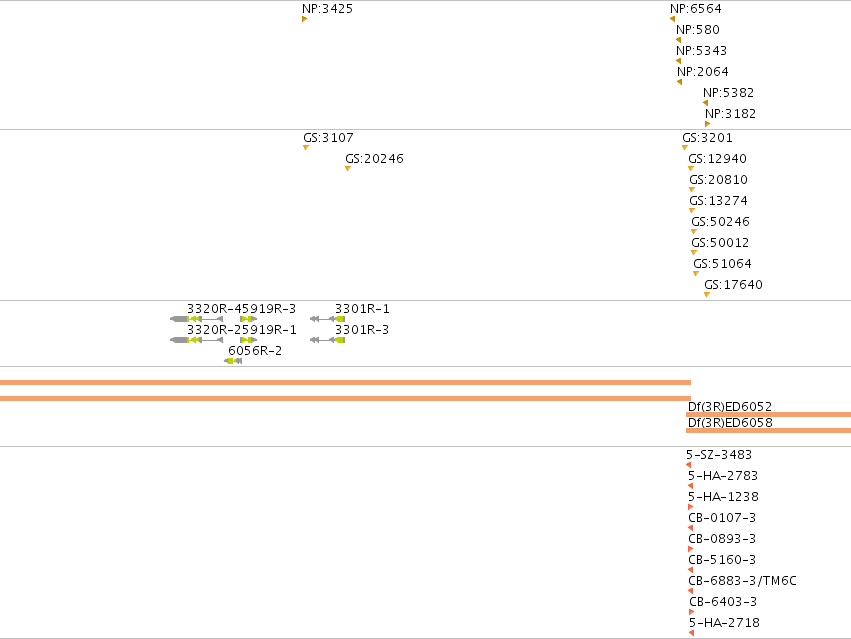851x639 pixels.
Task: Select the GS:3201 label
Action: coord(707,138)
